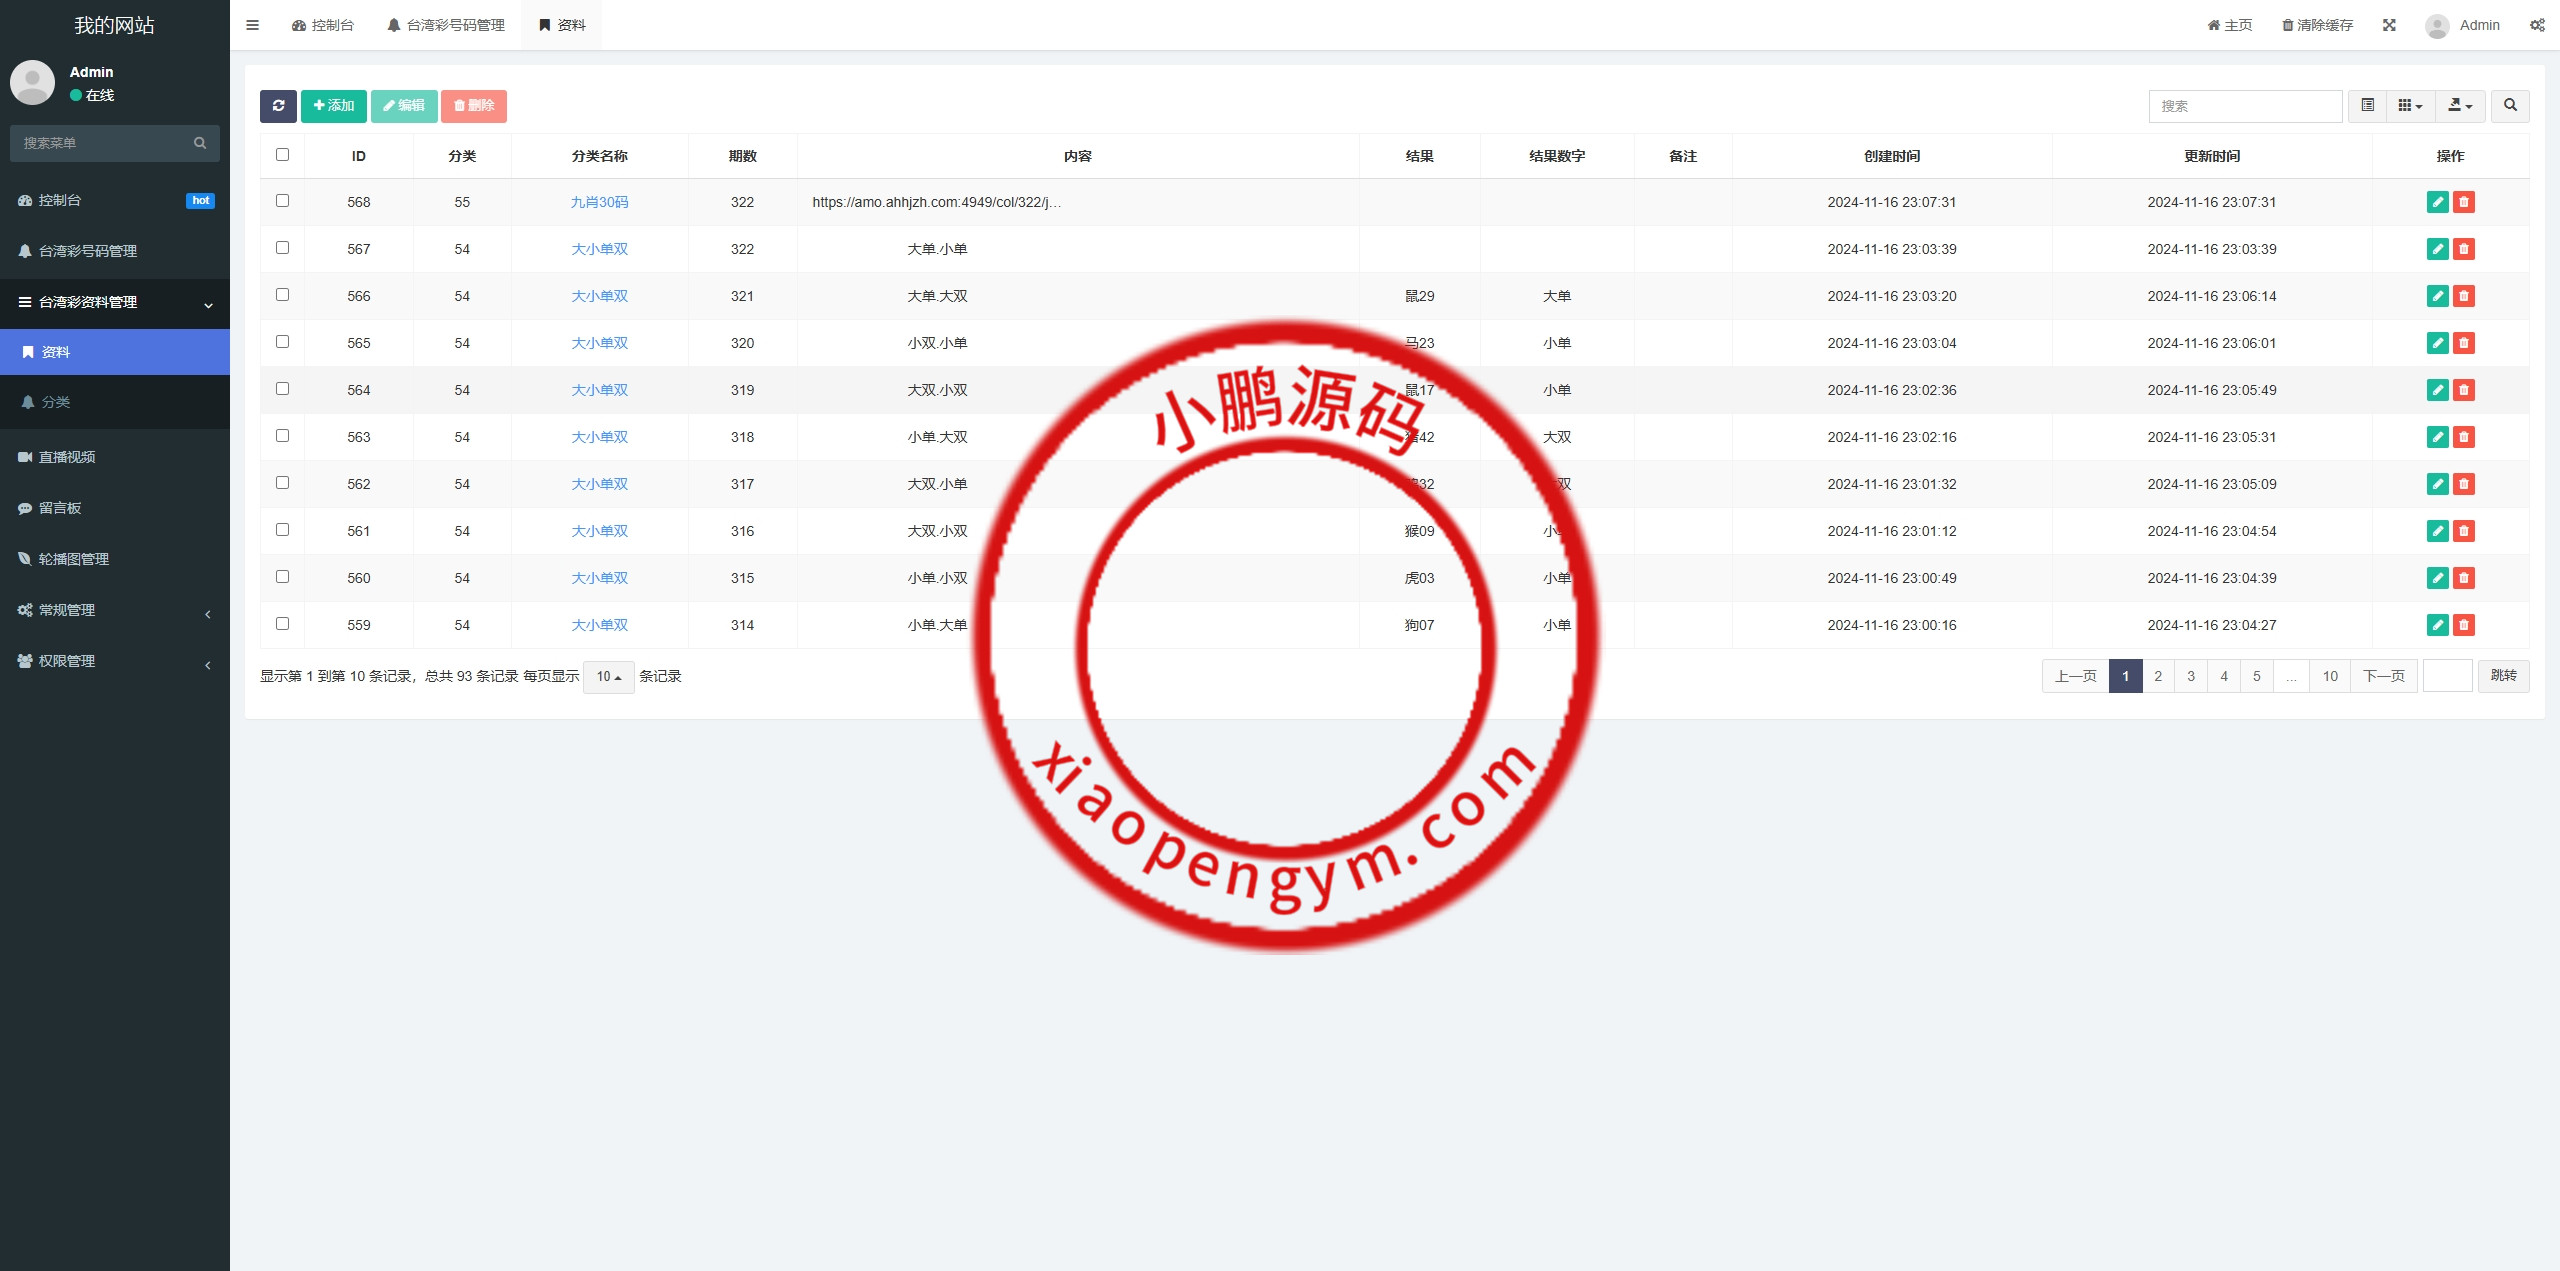
Task: Click sidebar menu search magnifier icon
Action: click(200, 143)
